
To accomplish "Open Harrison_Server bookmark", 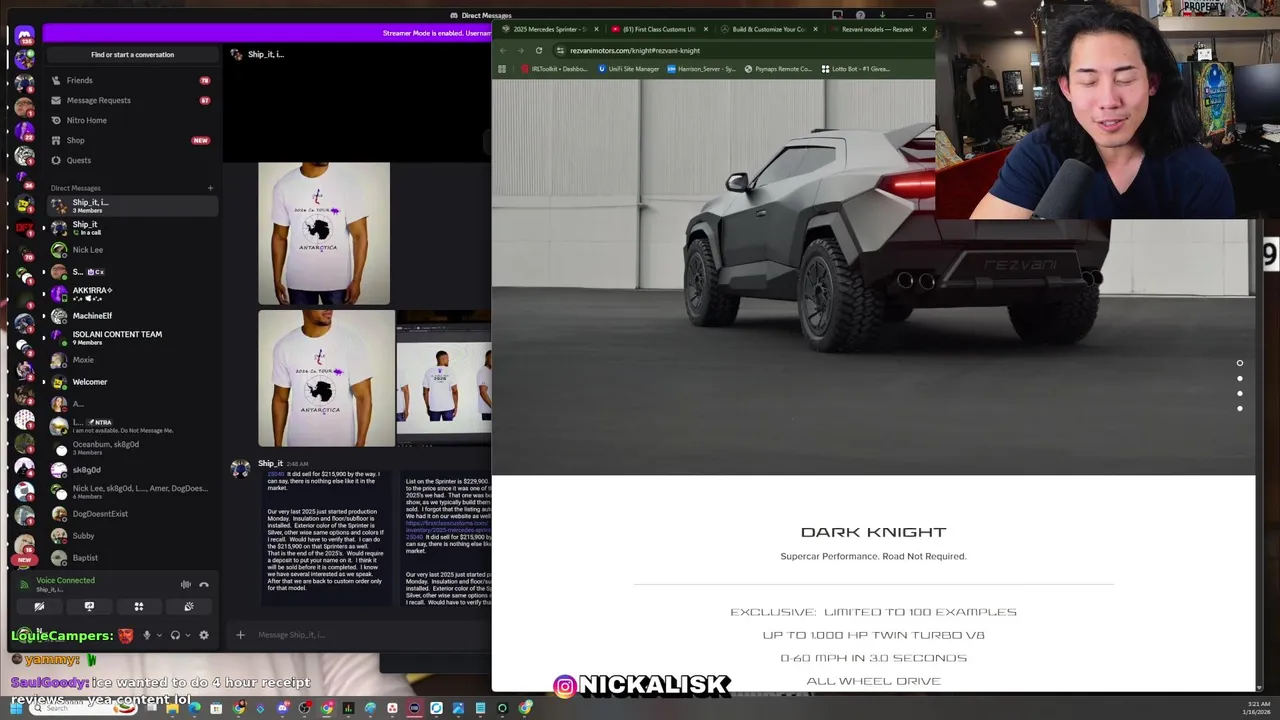I will point(702,69).
